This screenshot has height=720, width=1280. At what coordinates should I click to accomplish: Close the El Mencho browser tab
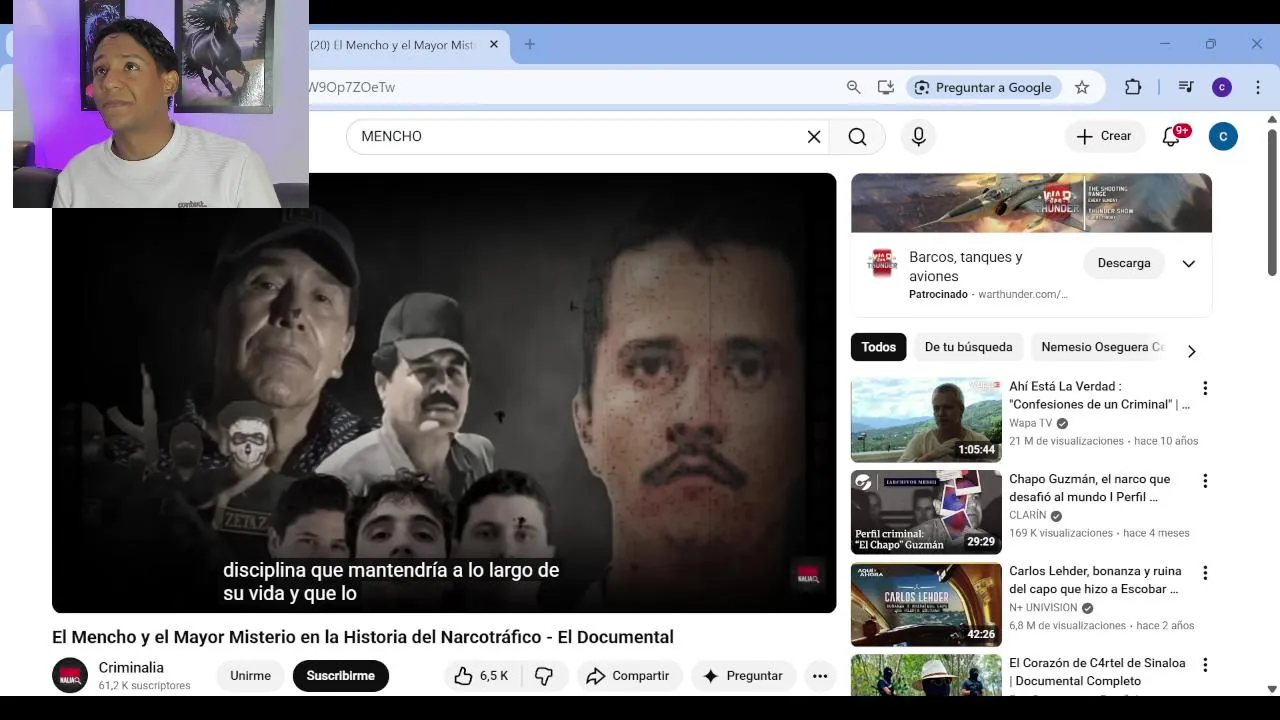493,45
